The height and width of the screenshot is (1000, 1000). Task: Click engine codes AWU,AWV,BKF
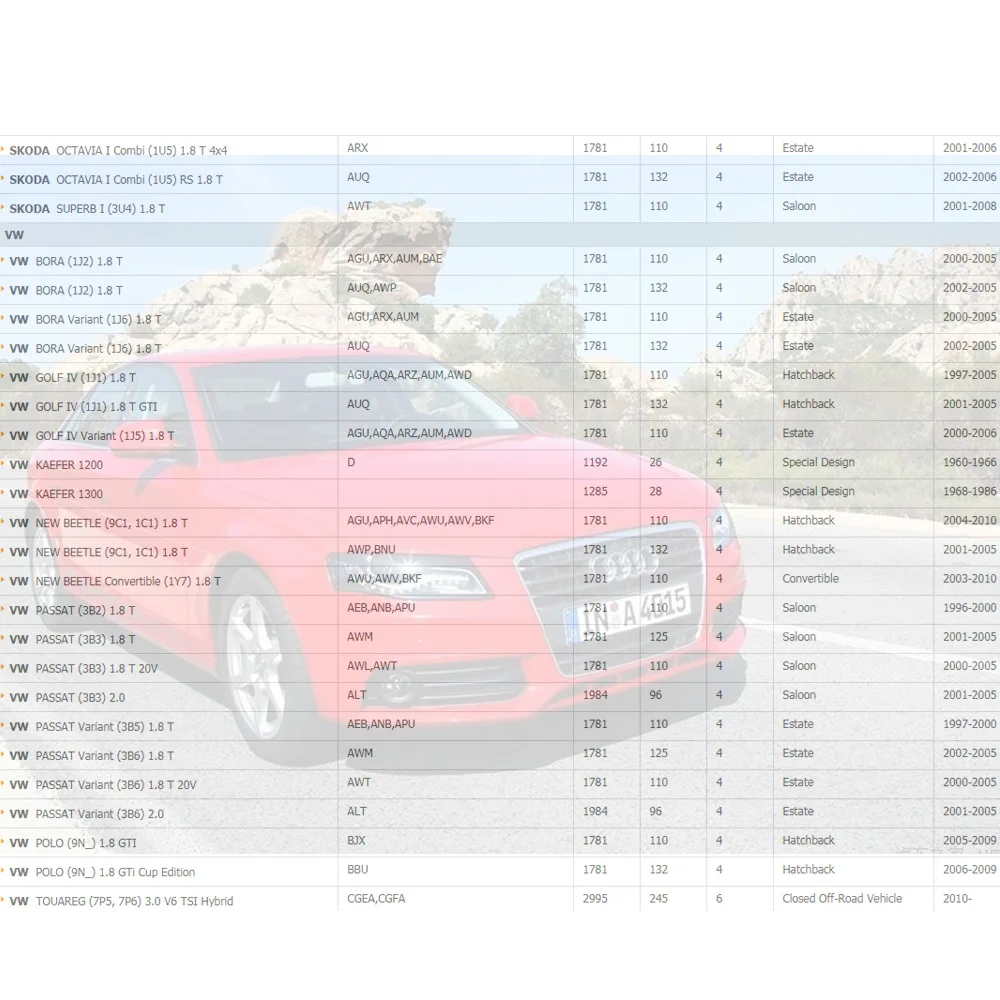[x=384, y=579]
